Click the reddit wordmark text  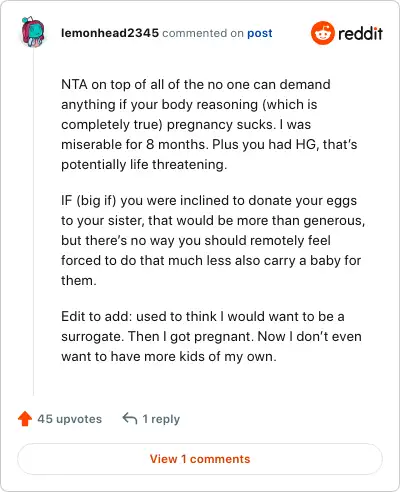(360, 33)
